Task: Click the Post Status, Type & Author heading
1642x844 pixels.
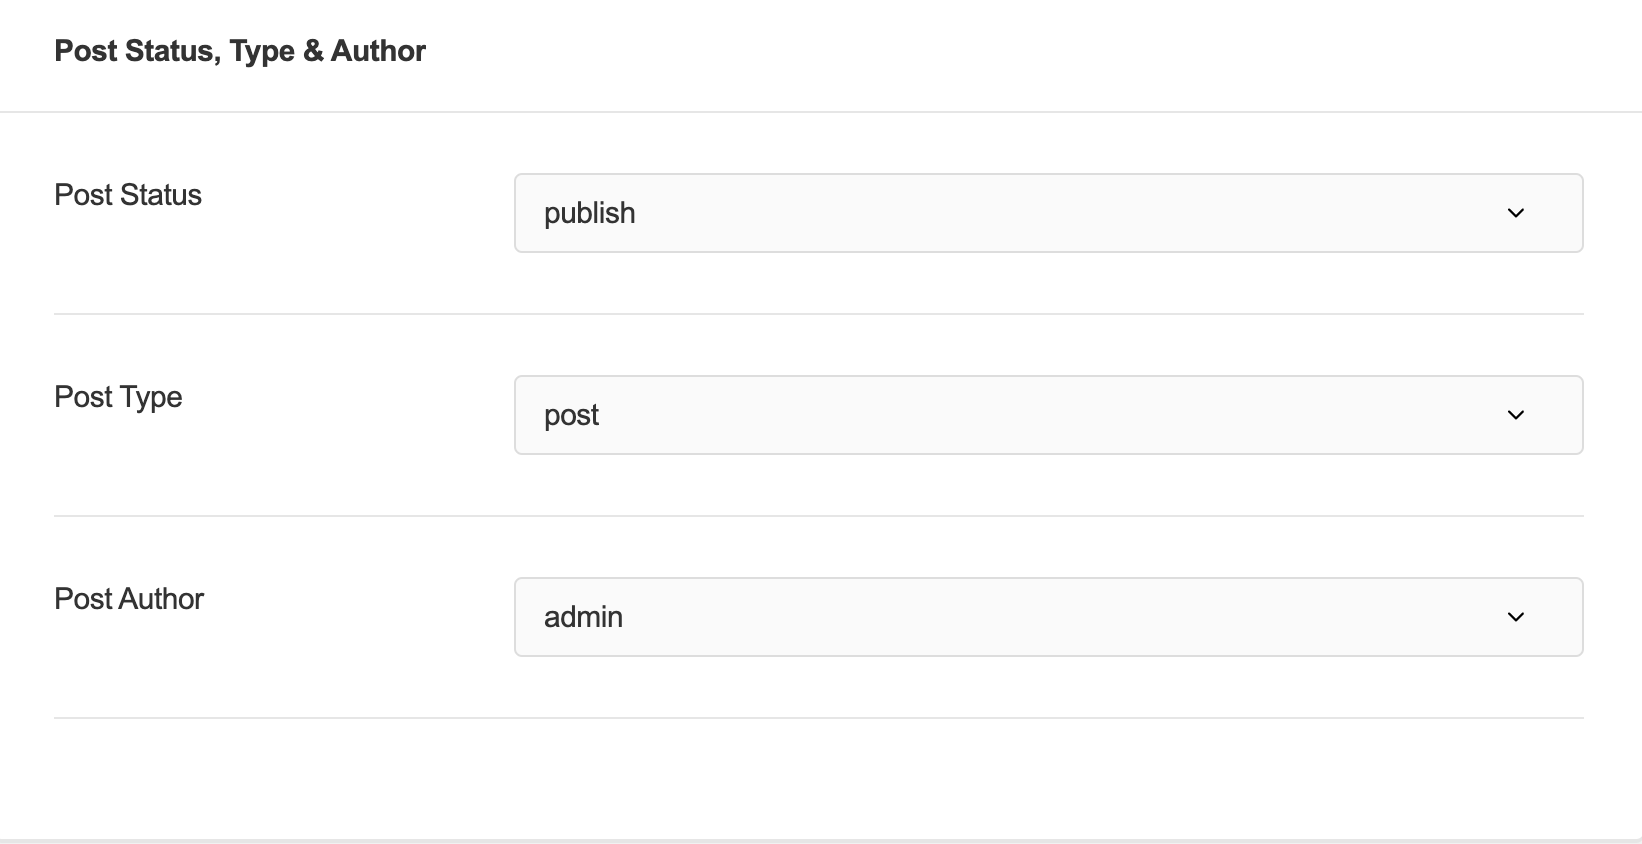Action: (240, 51)
